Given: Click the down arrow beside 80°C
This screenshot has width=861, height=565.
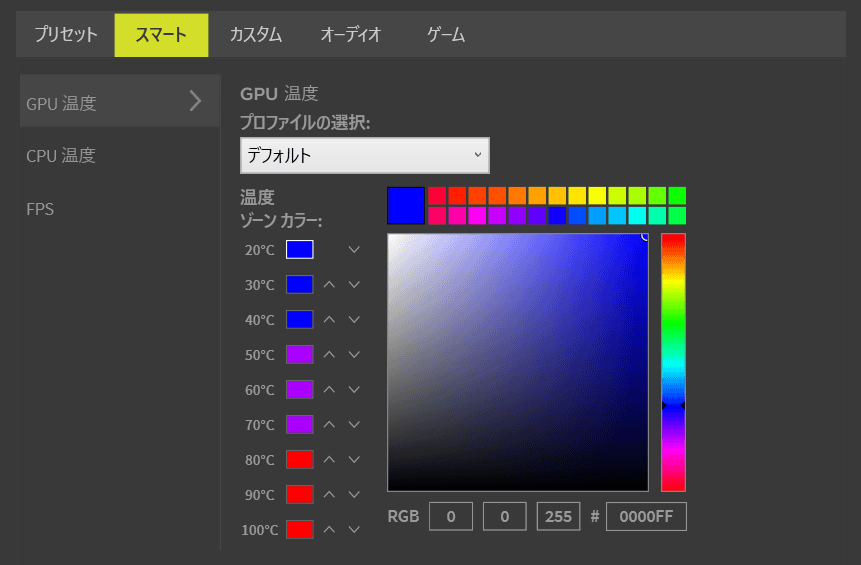Looking at the screenshot, I should 354,460.
